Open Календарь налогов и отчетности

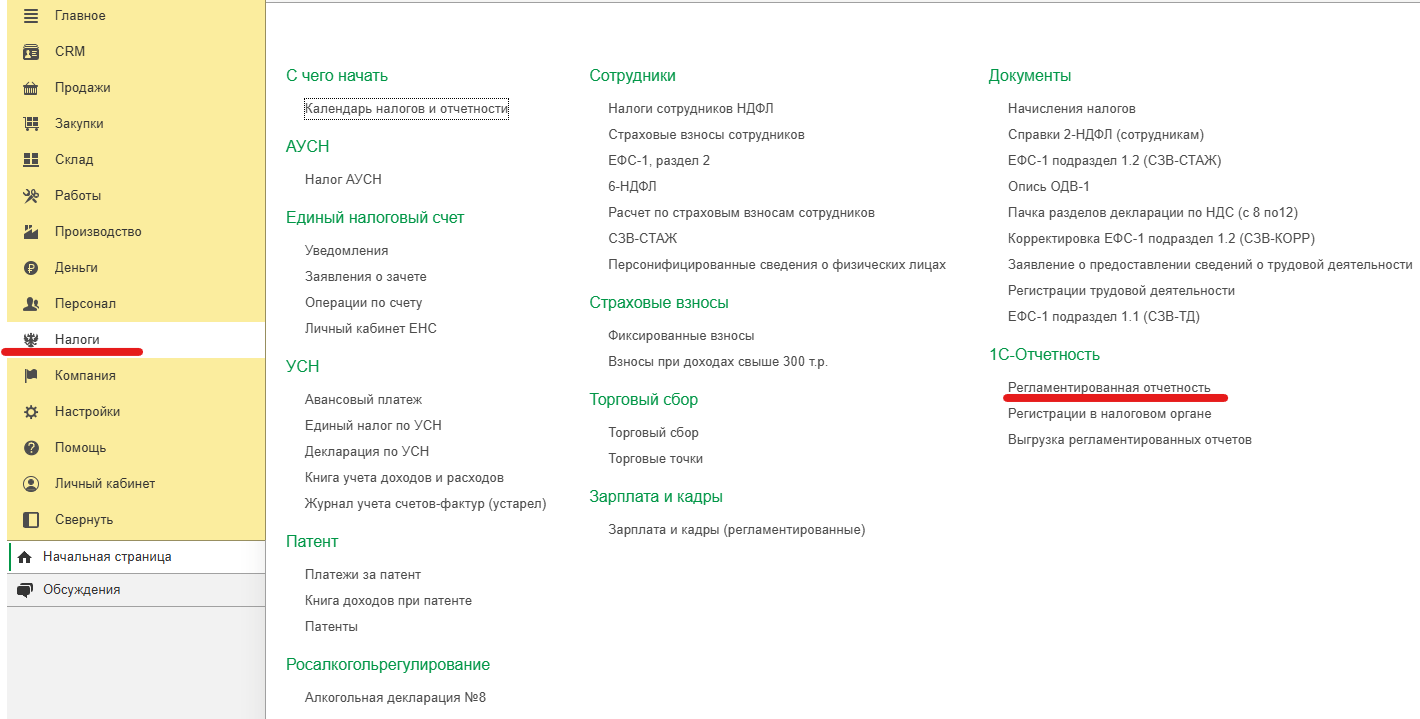406,109
